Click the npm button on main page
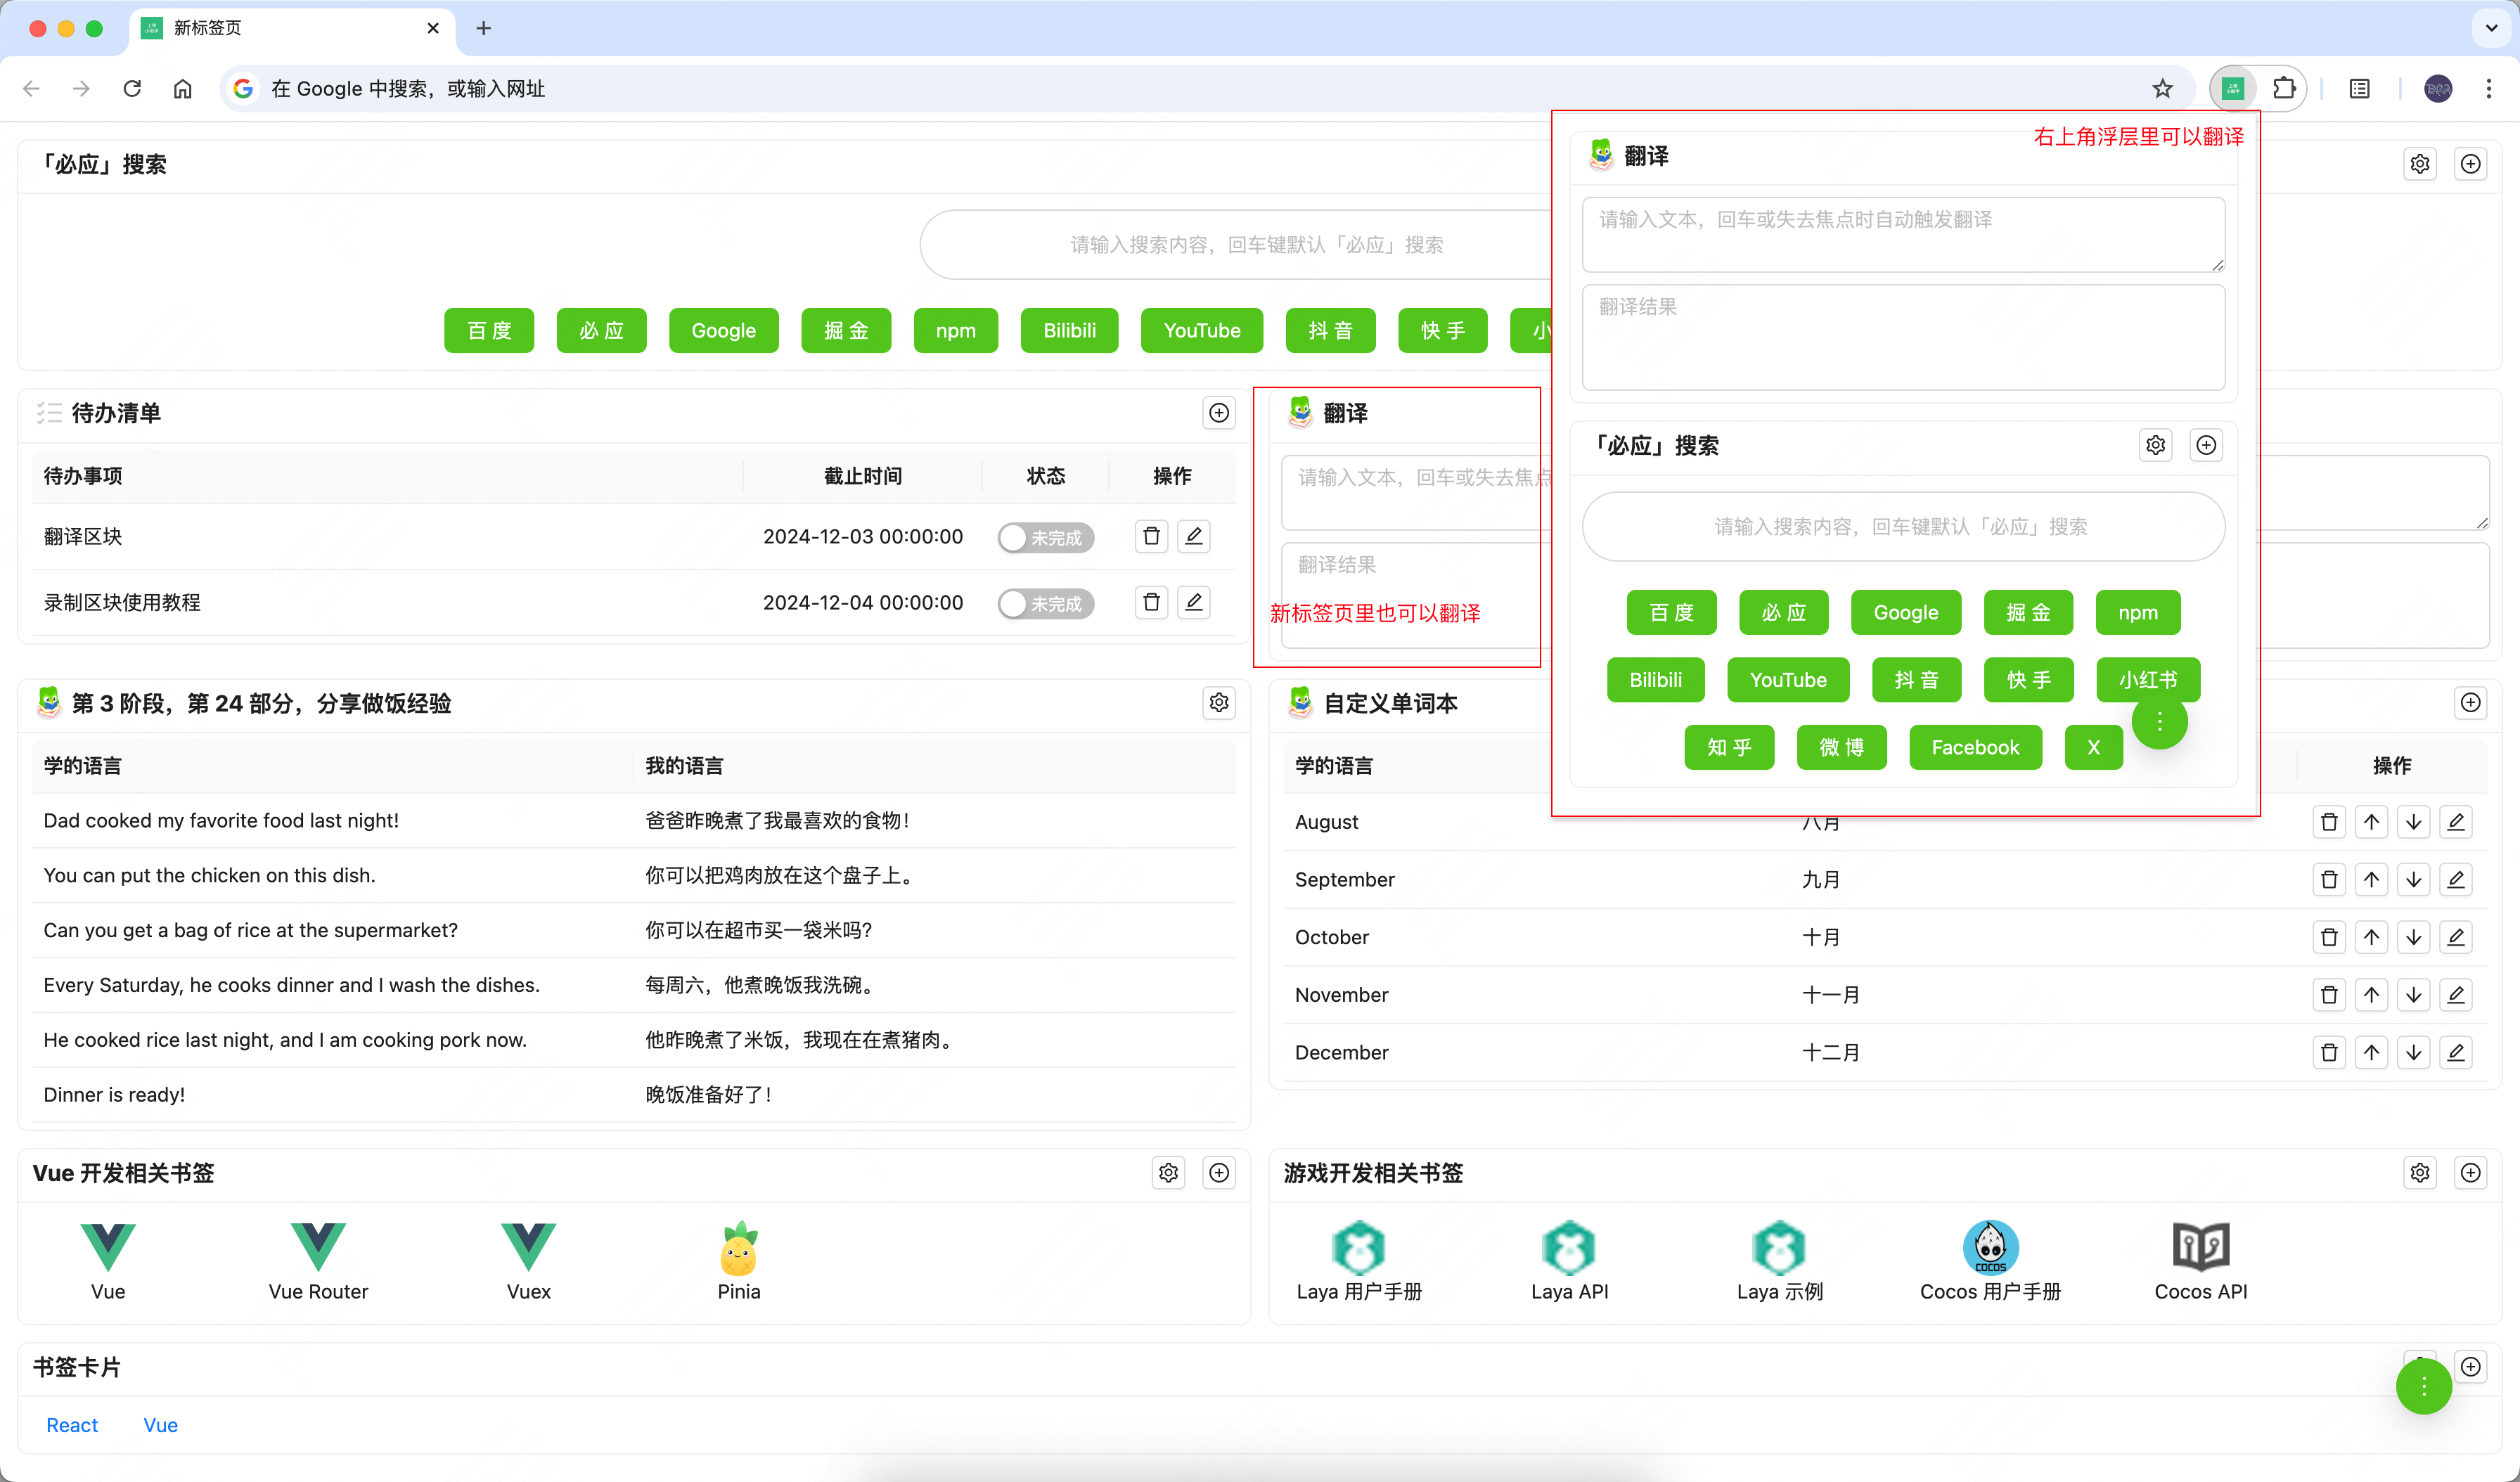 [x=956, y=331]
